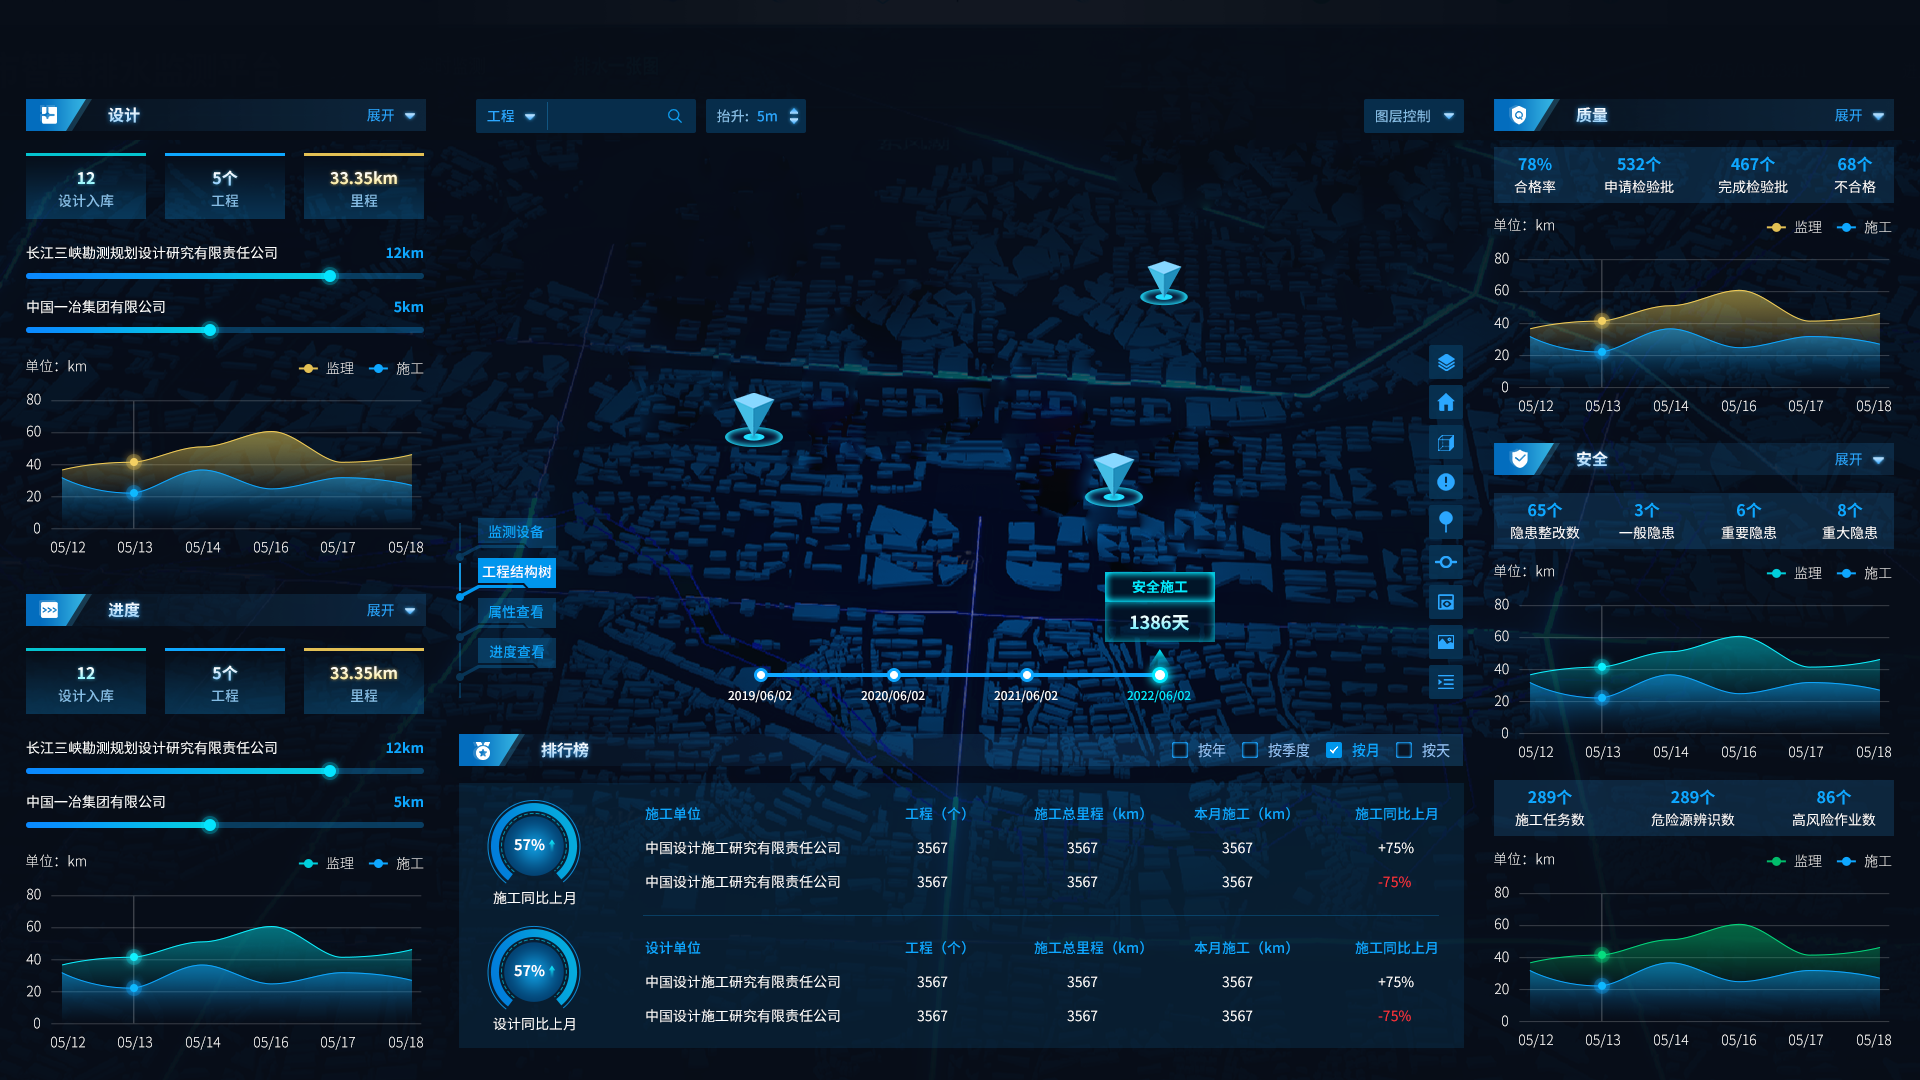Image resolution: width=1920 pixels, height=1080 pixels.
Task: Click the exclamation alert icon in map toolbar
Action: [1446, 482]
